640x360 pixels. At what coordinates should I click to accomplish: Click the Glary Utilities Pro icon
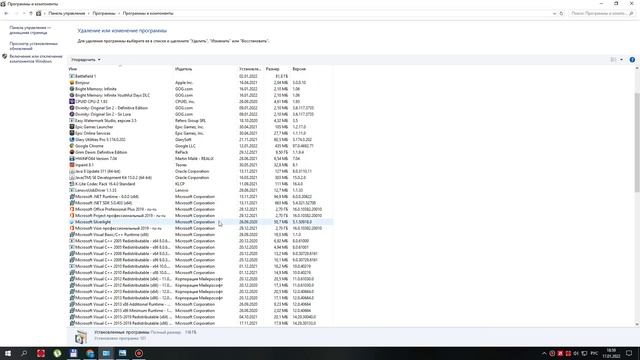(x=72, y=140)
